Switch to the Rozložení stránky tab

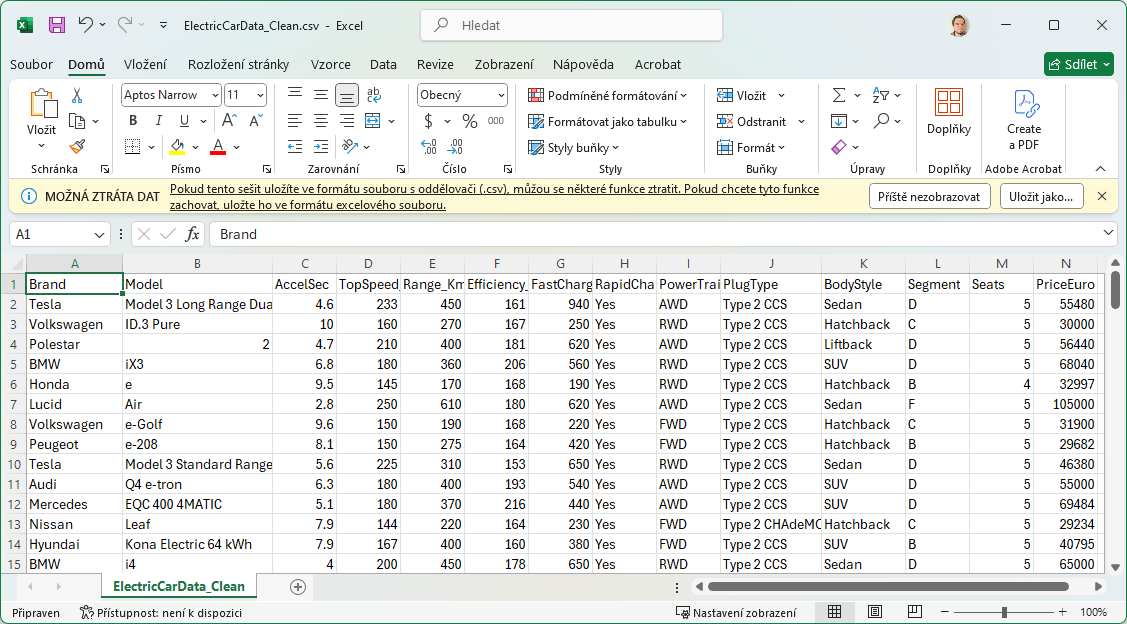pos(239,64)
